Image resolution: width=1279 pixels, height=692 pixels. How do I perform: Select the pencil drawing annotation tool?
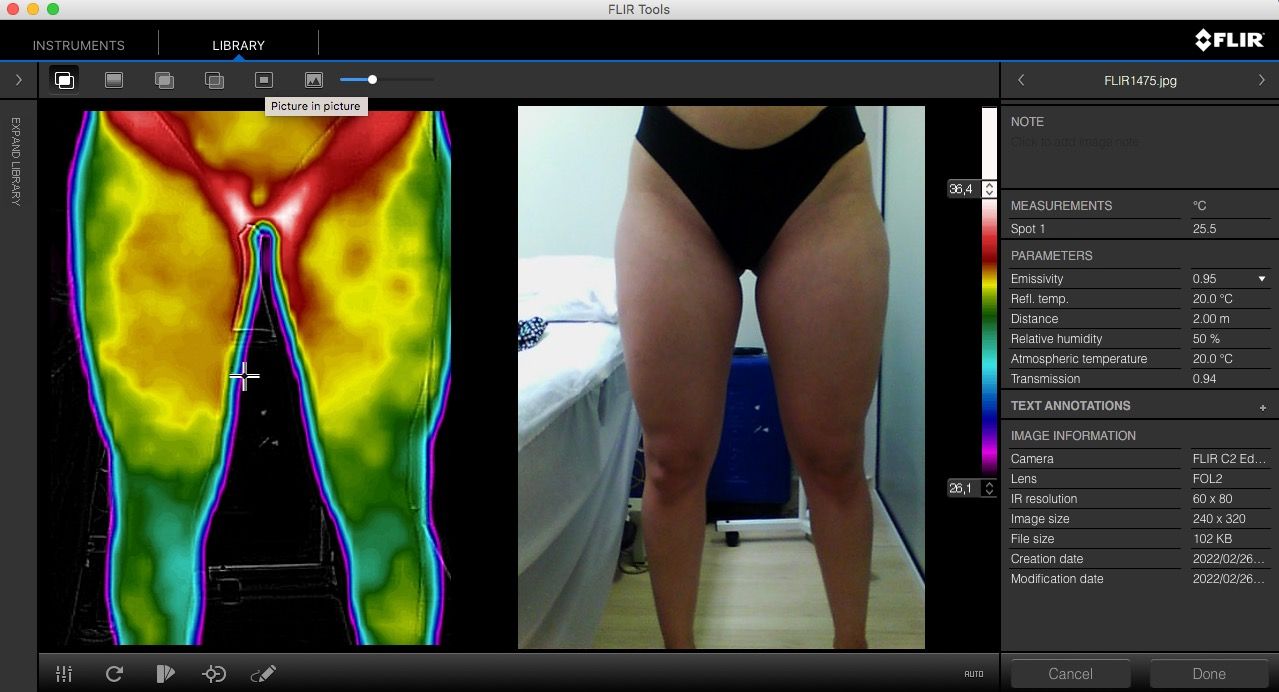263,674
